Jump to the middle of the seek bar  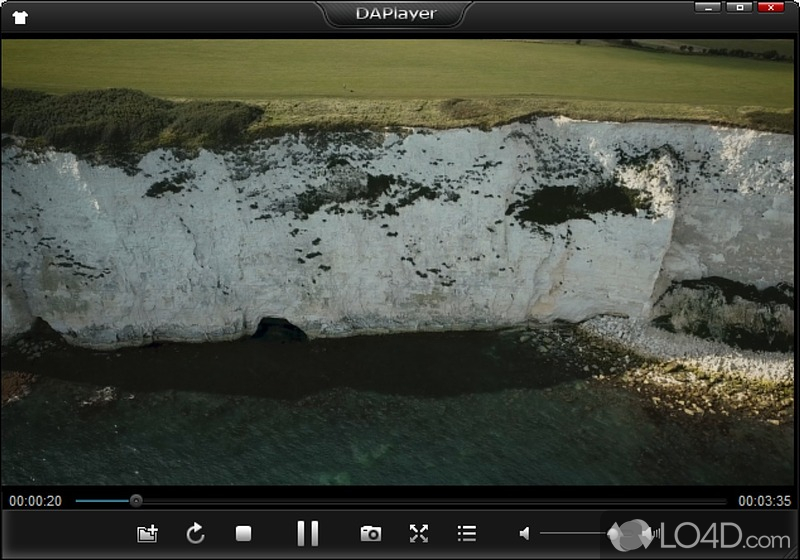point(400,501)
